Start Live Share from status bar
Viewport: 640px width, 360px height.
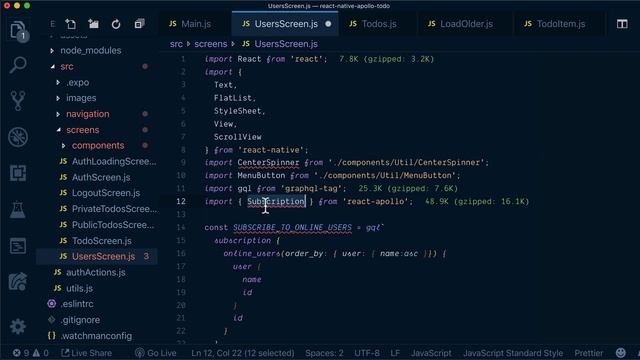[x=87, y=353]
